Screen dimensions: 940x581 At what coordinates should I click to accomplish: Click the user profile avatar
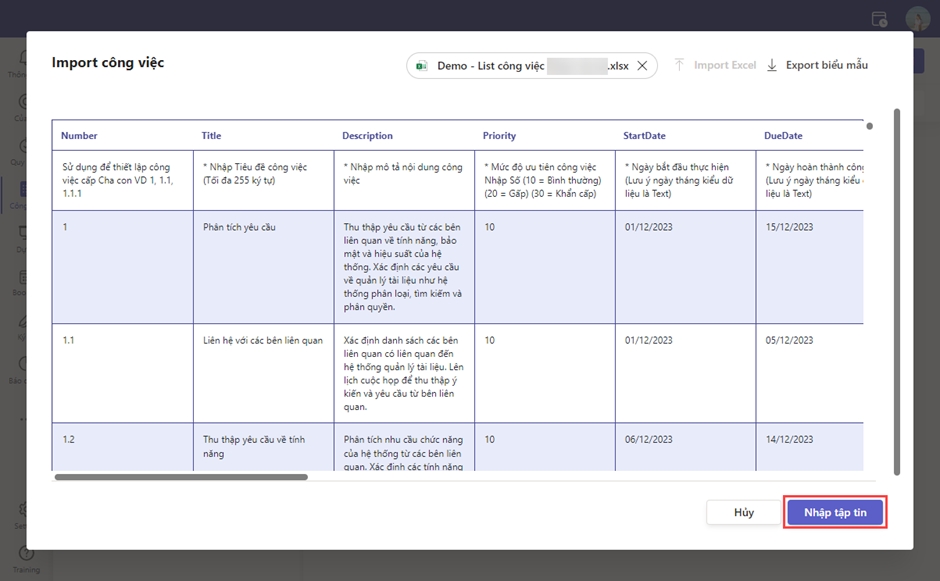pos(917,19)
